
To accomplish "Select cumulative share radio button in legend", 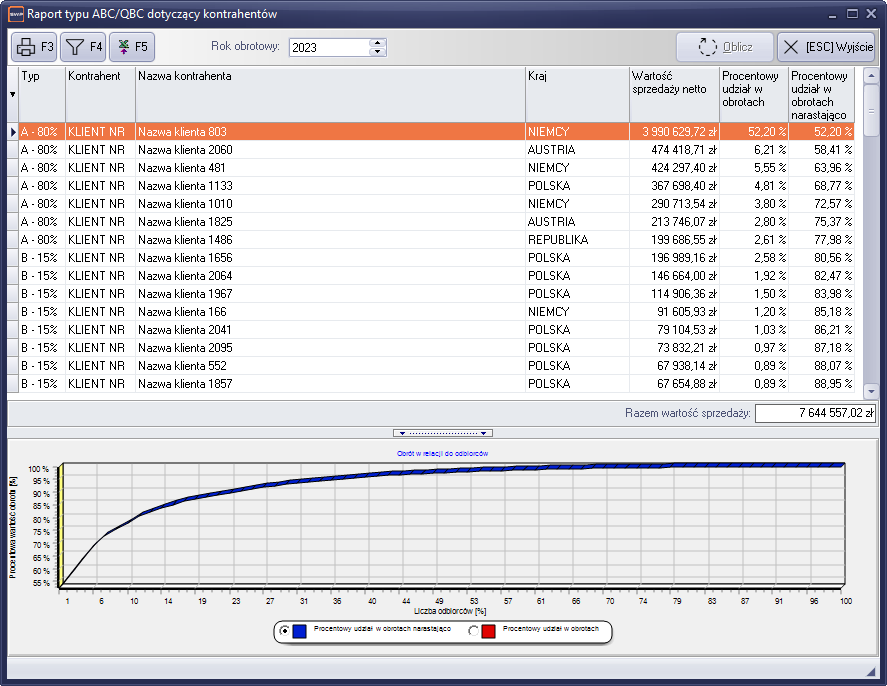I will coord(286,631).
